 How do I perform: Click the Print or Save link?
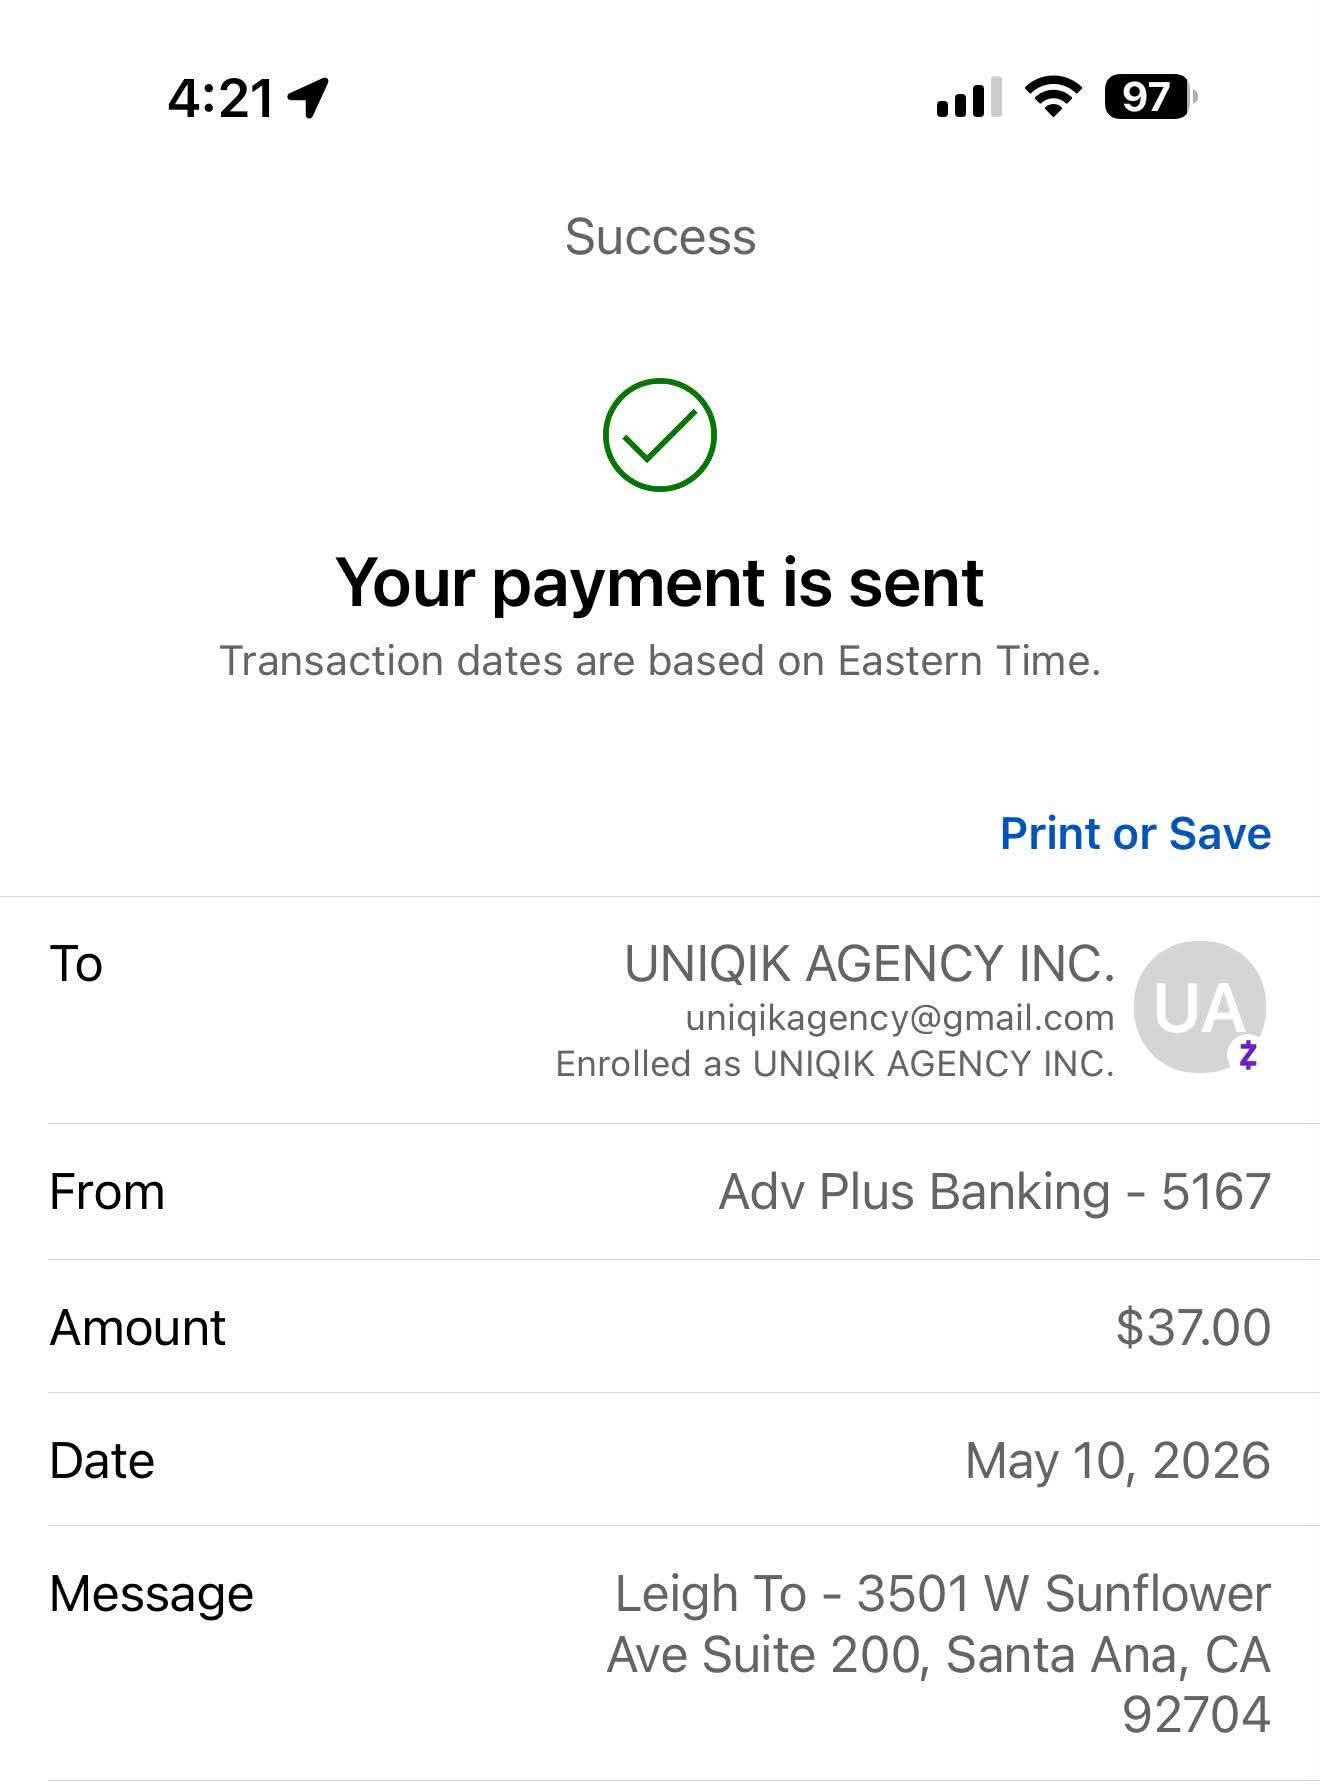pos(1135,833)
